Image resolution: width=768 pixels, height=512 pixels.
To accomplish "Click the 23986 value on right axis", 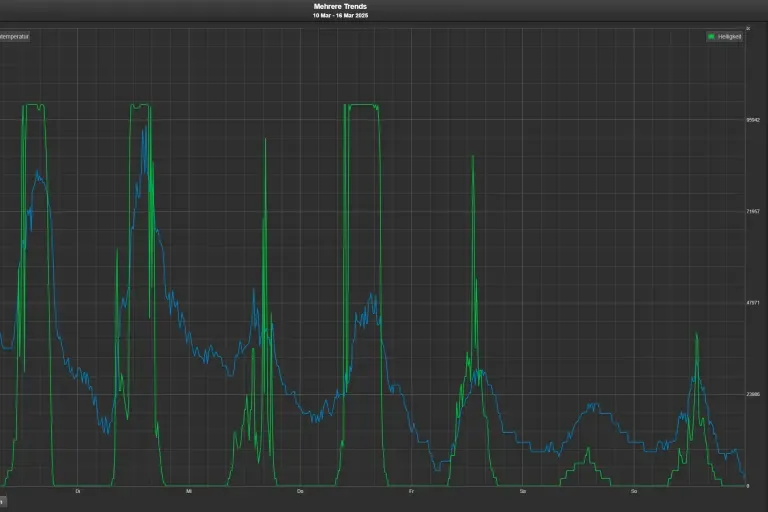I will pos(753,395).
